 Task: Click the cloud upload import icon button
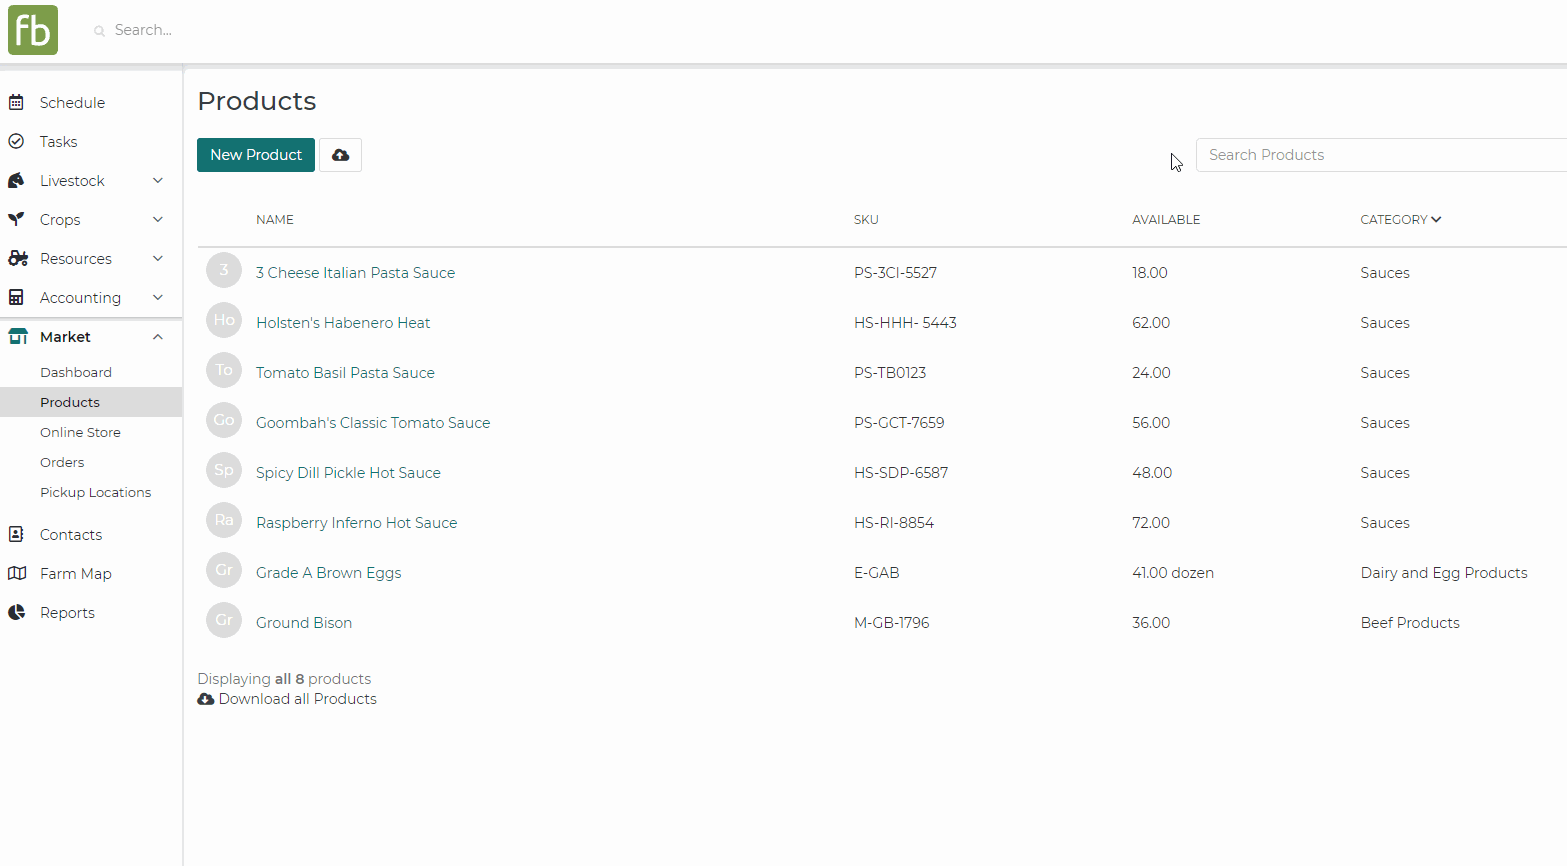tap(340, 155)
